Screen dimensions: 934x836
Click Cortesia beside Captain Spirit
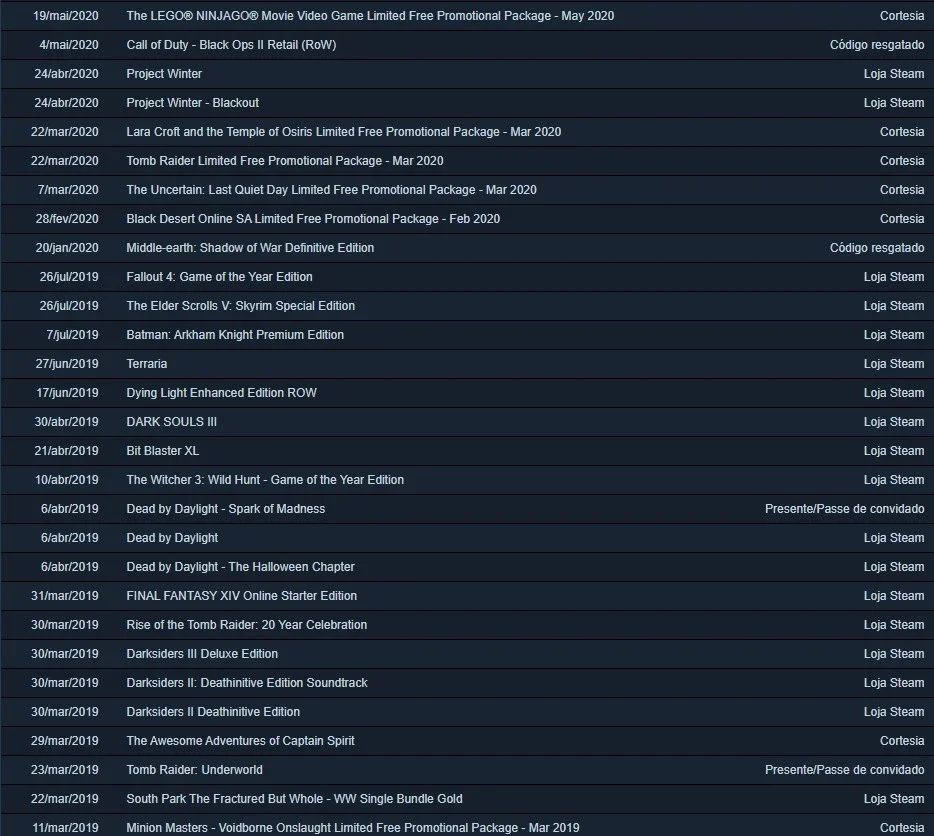902,741
